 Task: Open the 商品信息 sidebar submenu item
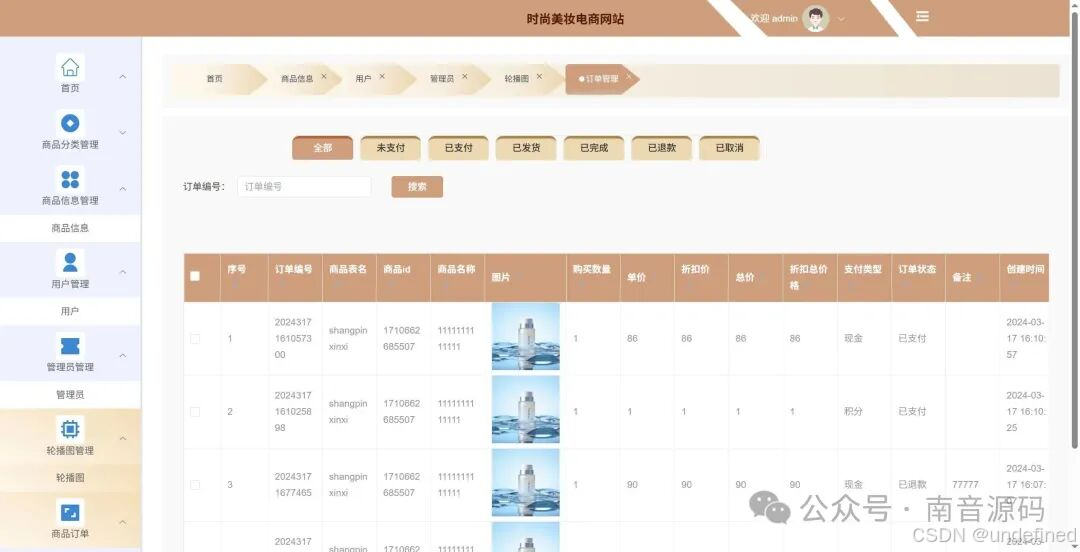pyautogui.click(x=70, y=228)
